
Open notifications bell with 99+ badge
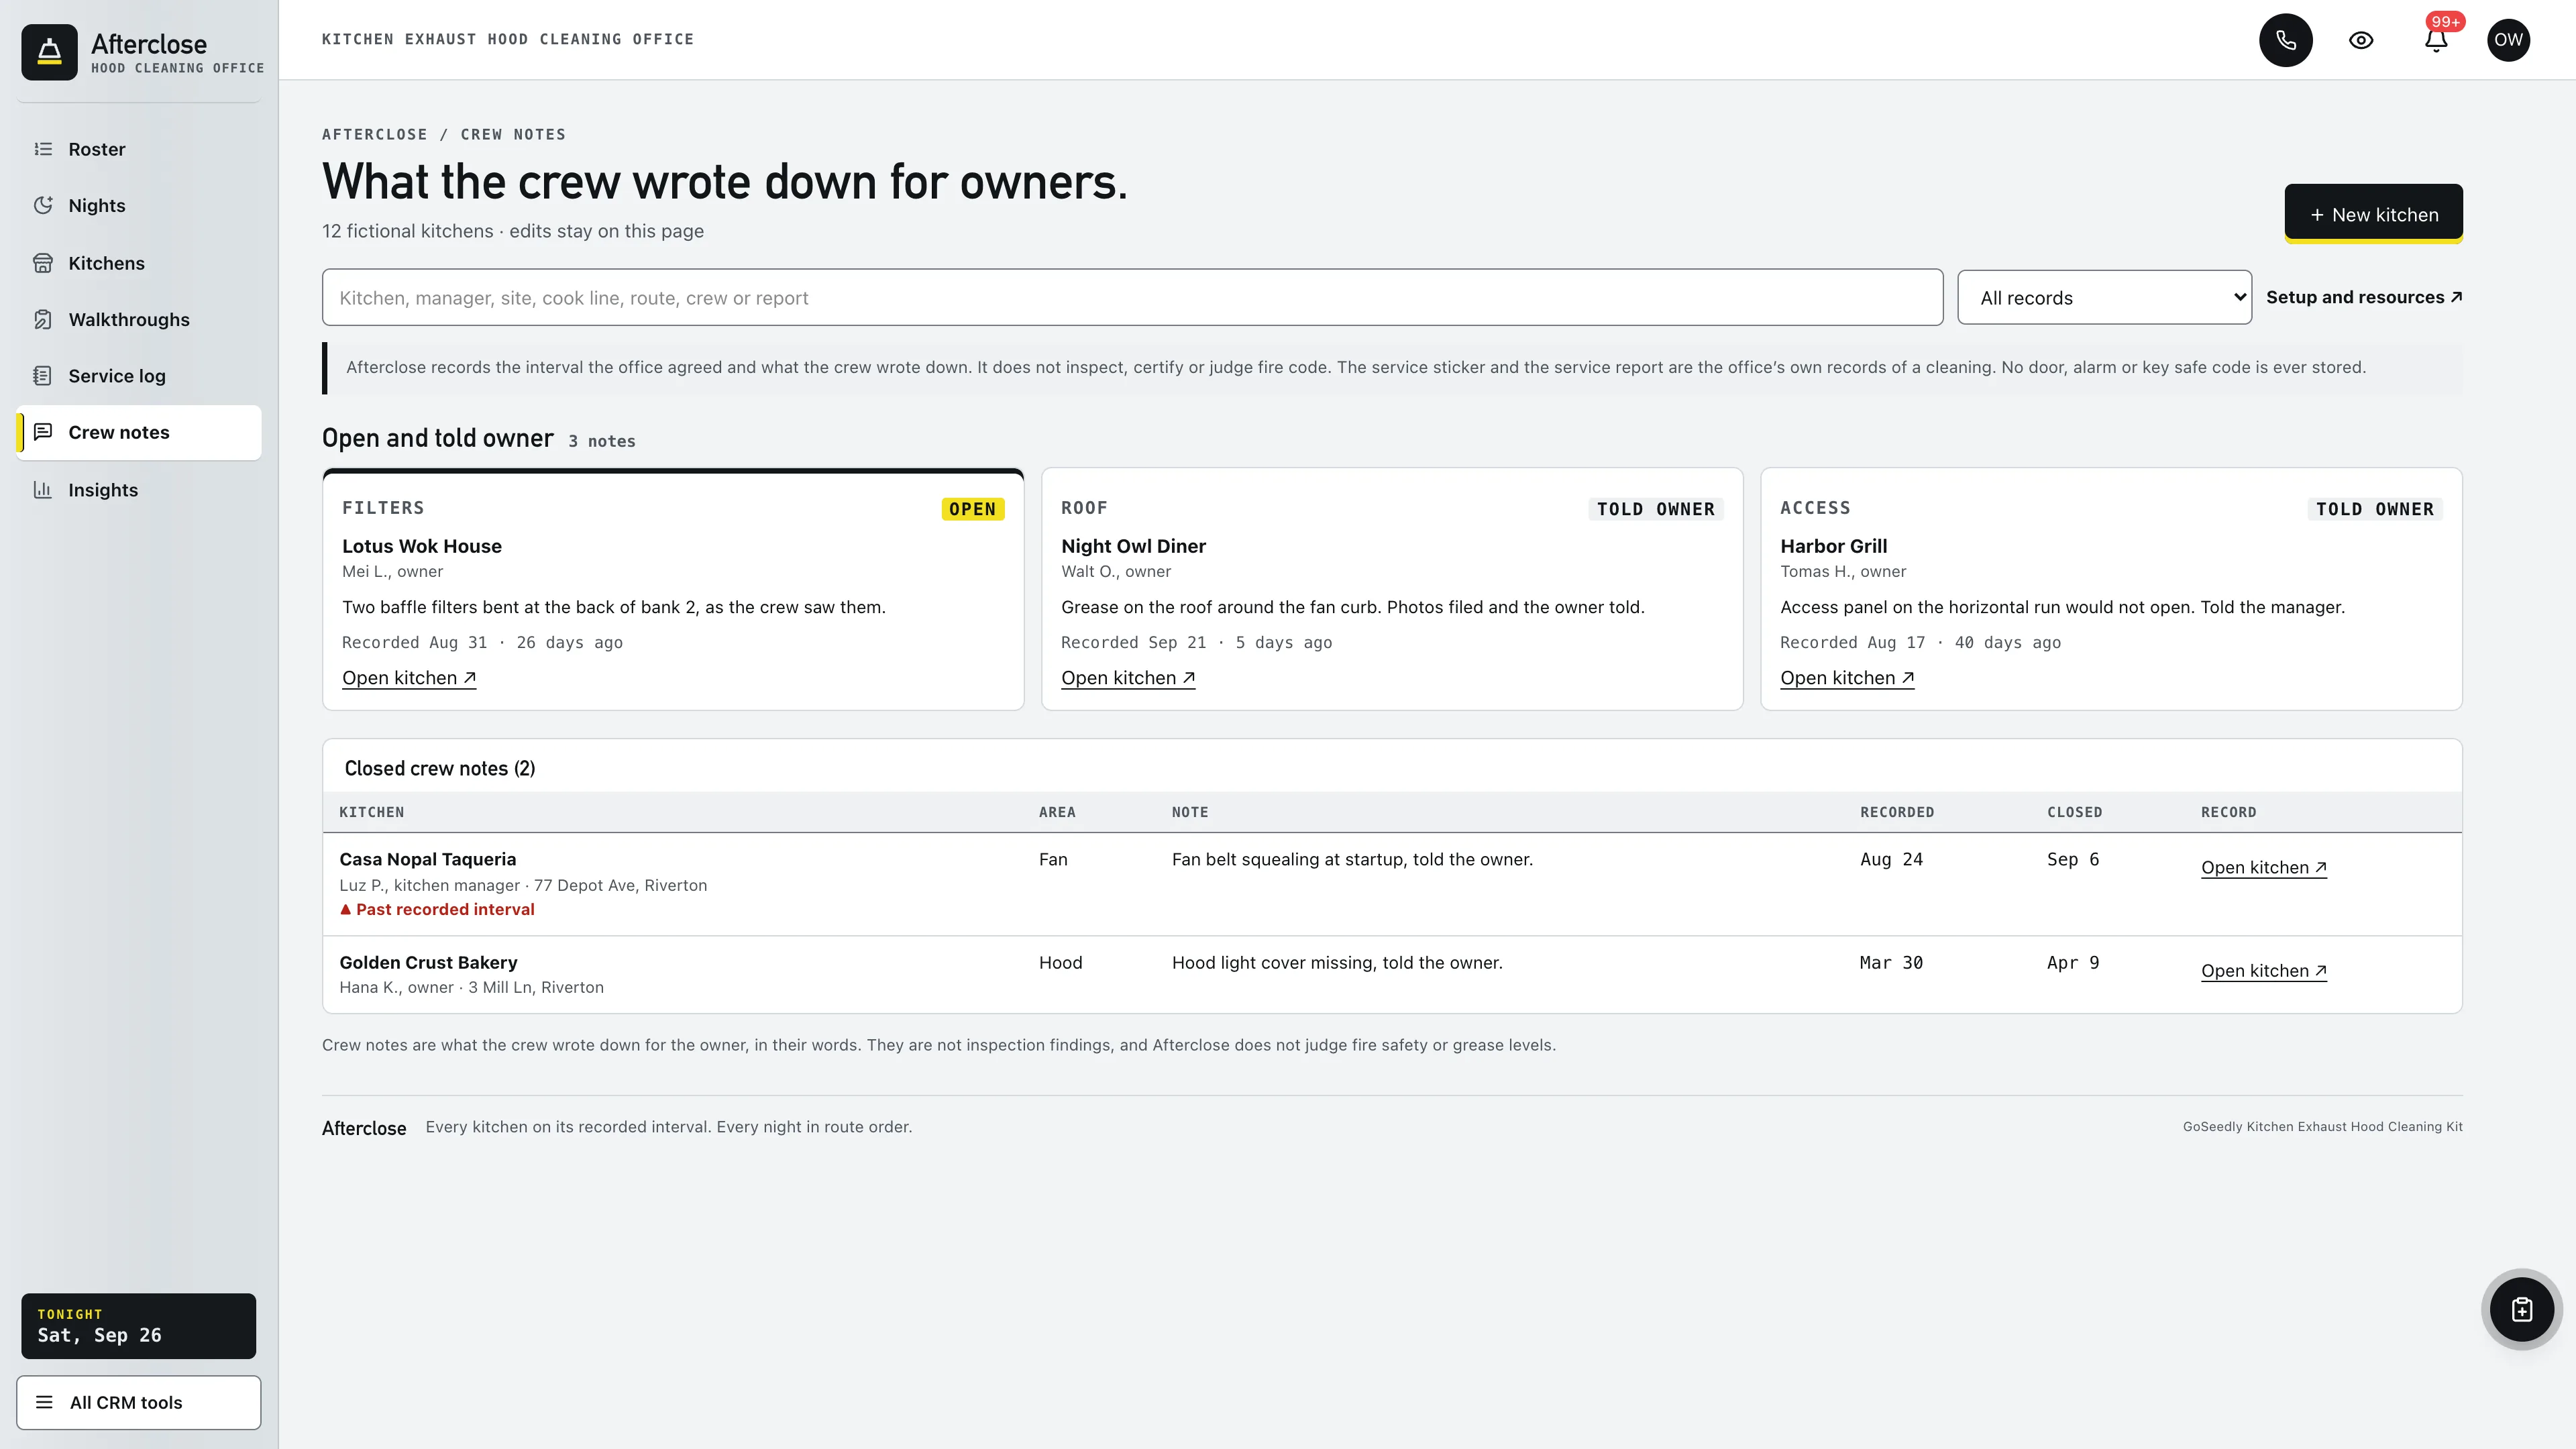[2436, 40]
